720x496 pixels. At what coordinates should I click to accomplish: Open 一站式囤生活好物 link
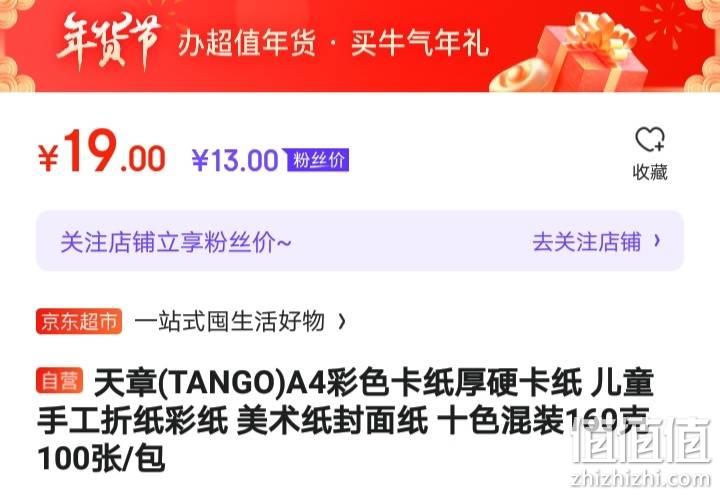click(x=230, y=321)
